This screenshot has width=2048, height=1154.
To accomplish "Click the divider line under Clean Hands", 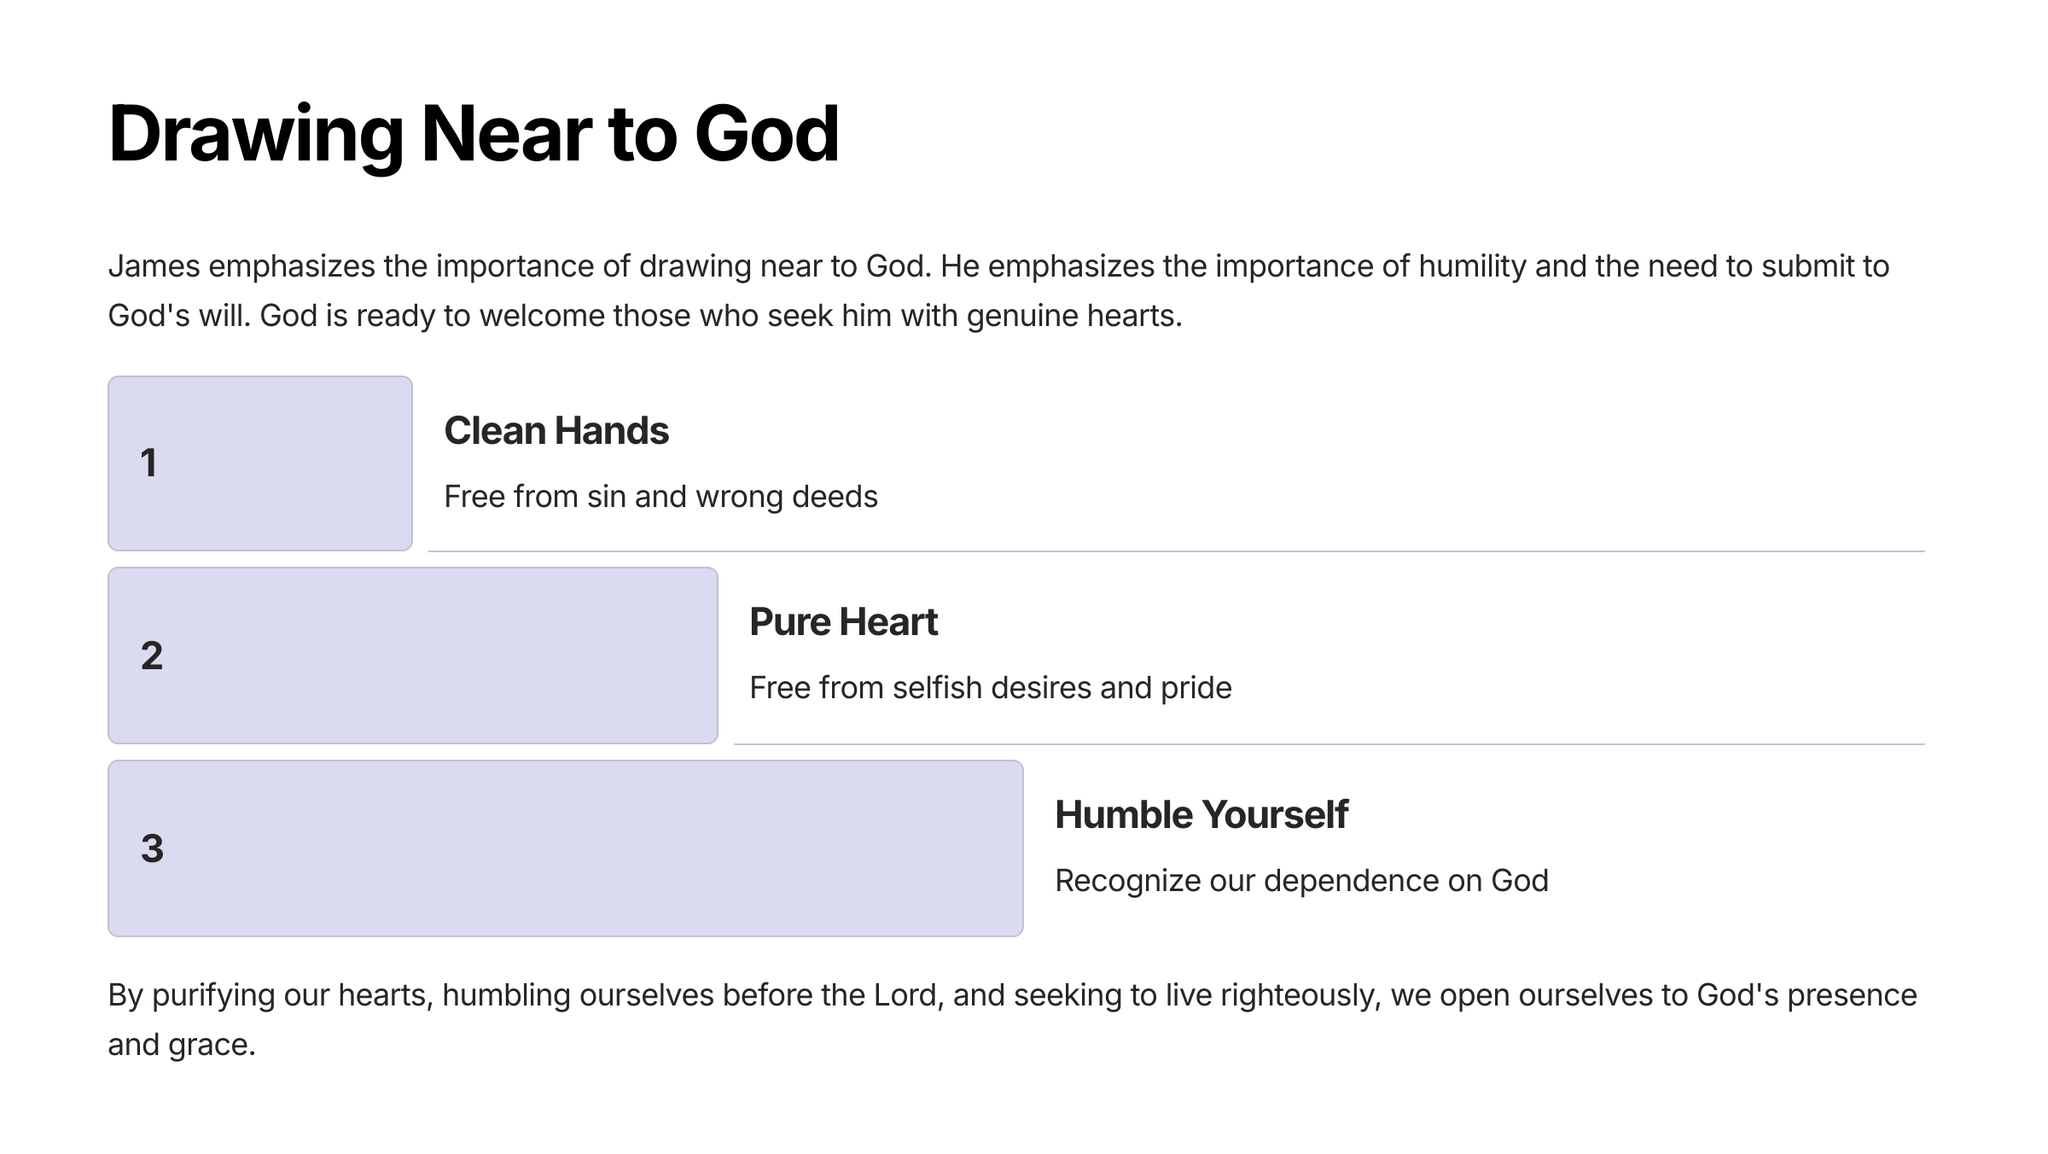I will [1175, 551].
